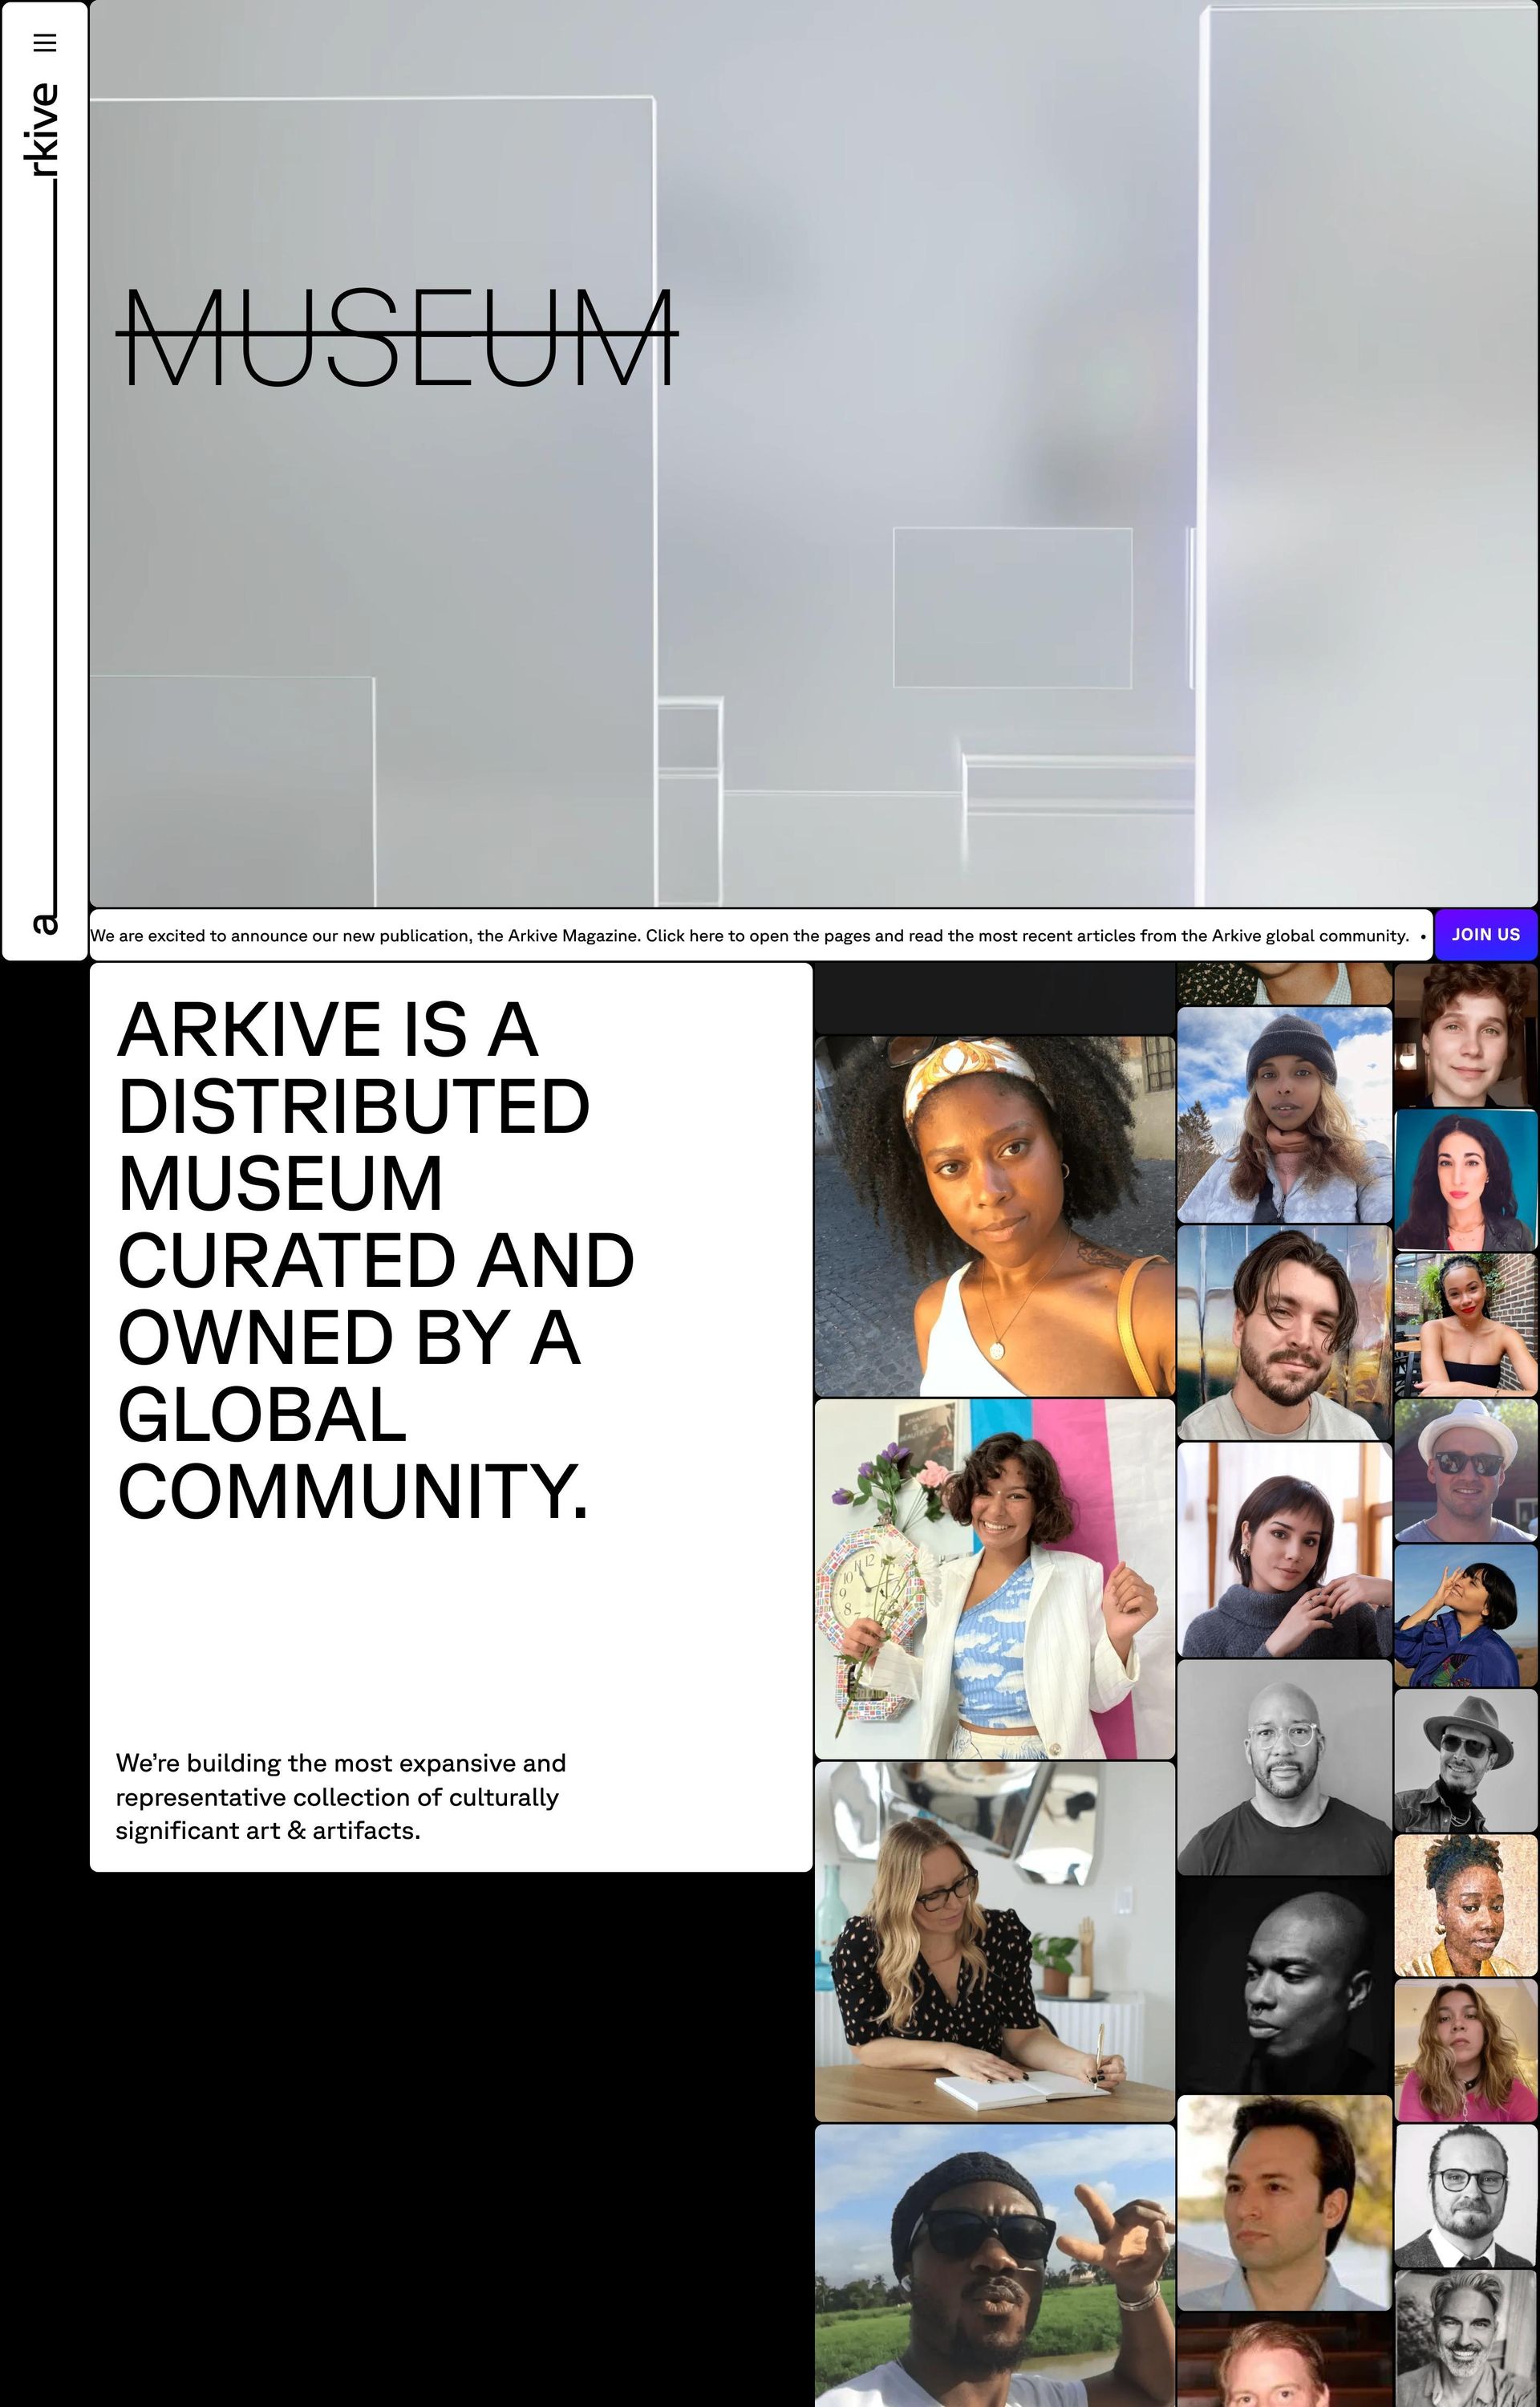Select portrait of woman in gray beanie

(1284, 1114)
